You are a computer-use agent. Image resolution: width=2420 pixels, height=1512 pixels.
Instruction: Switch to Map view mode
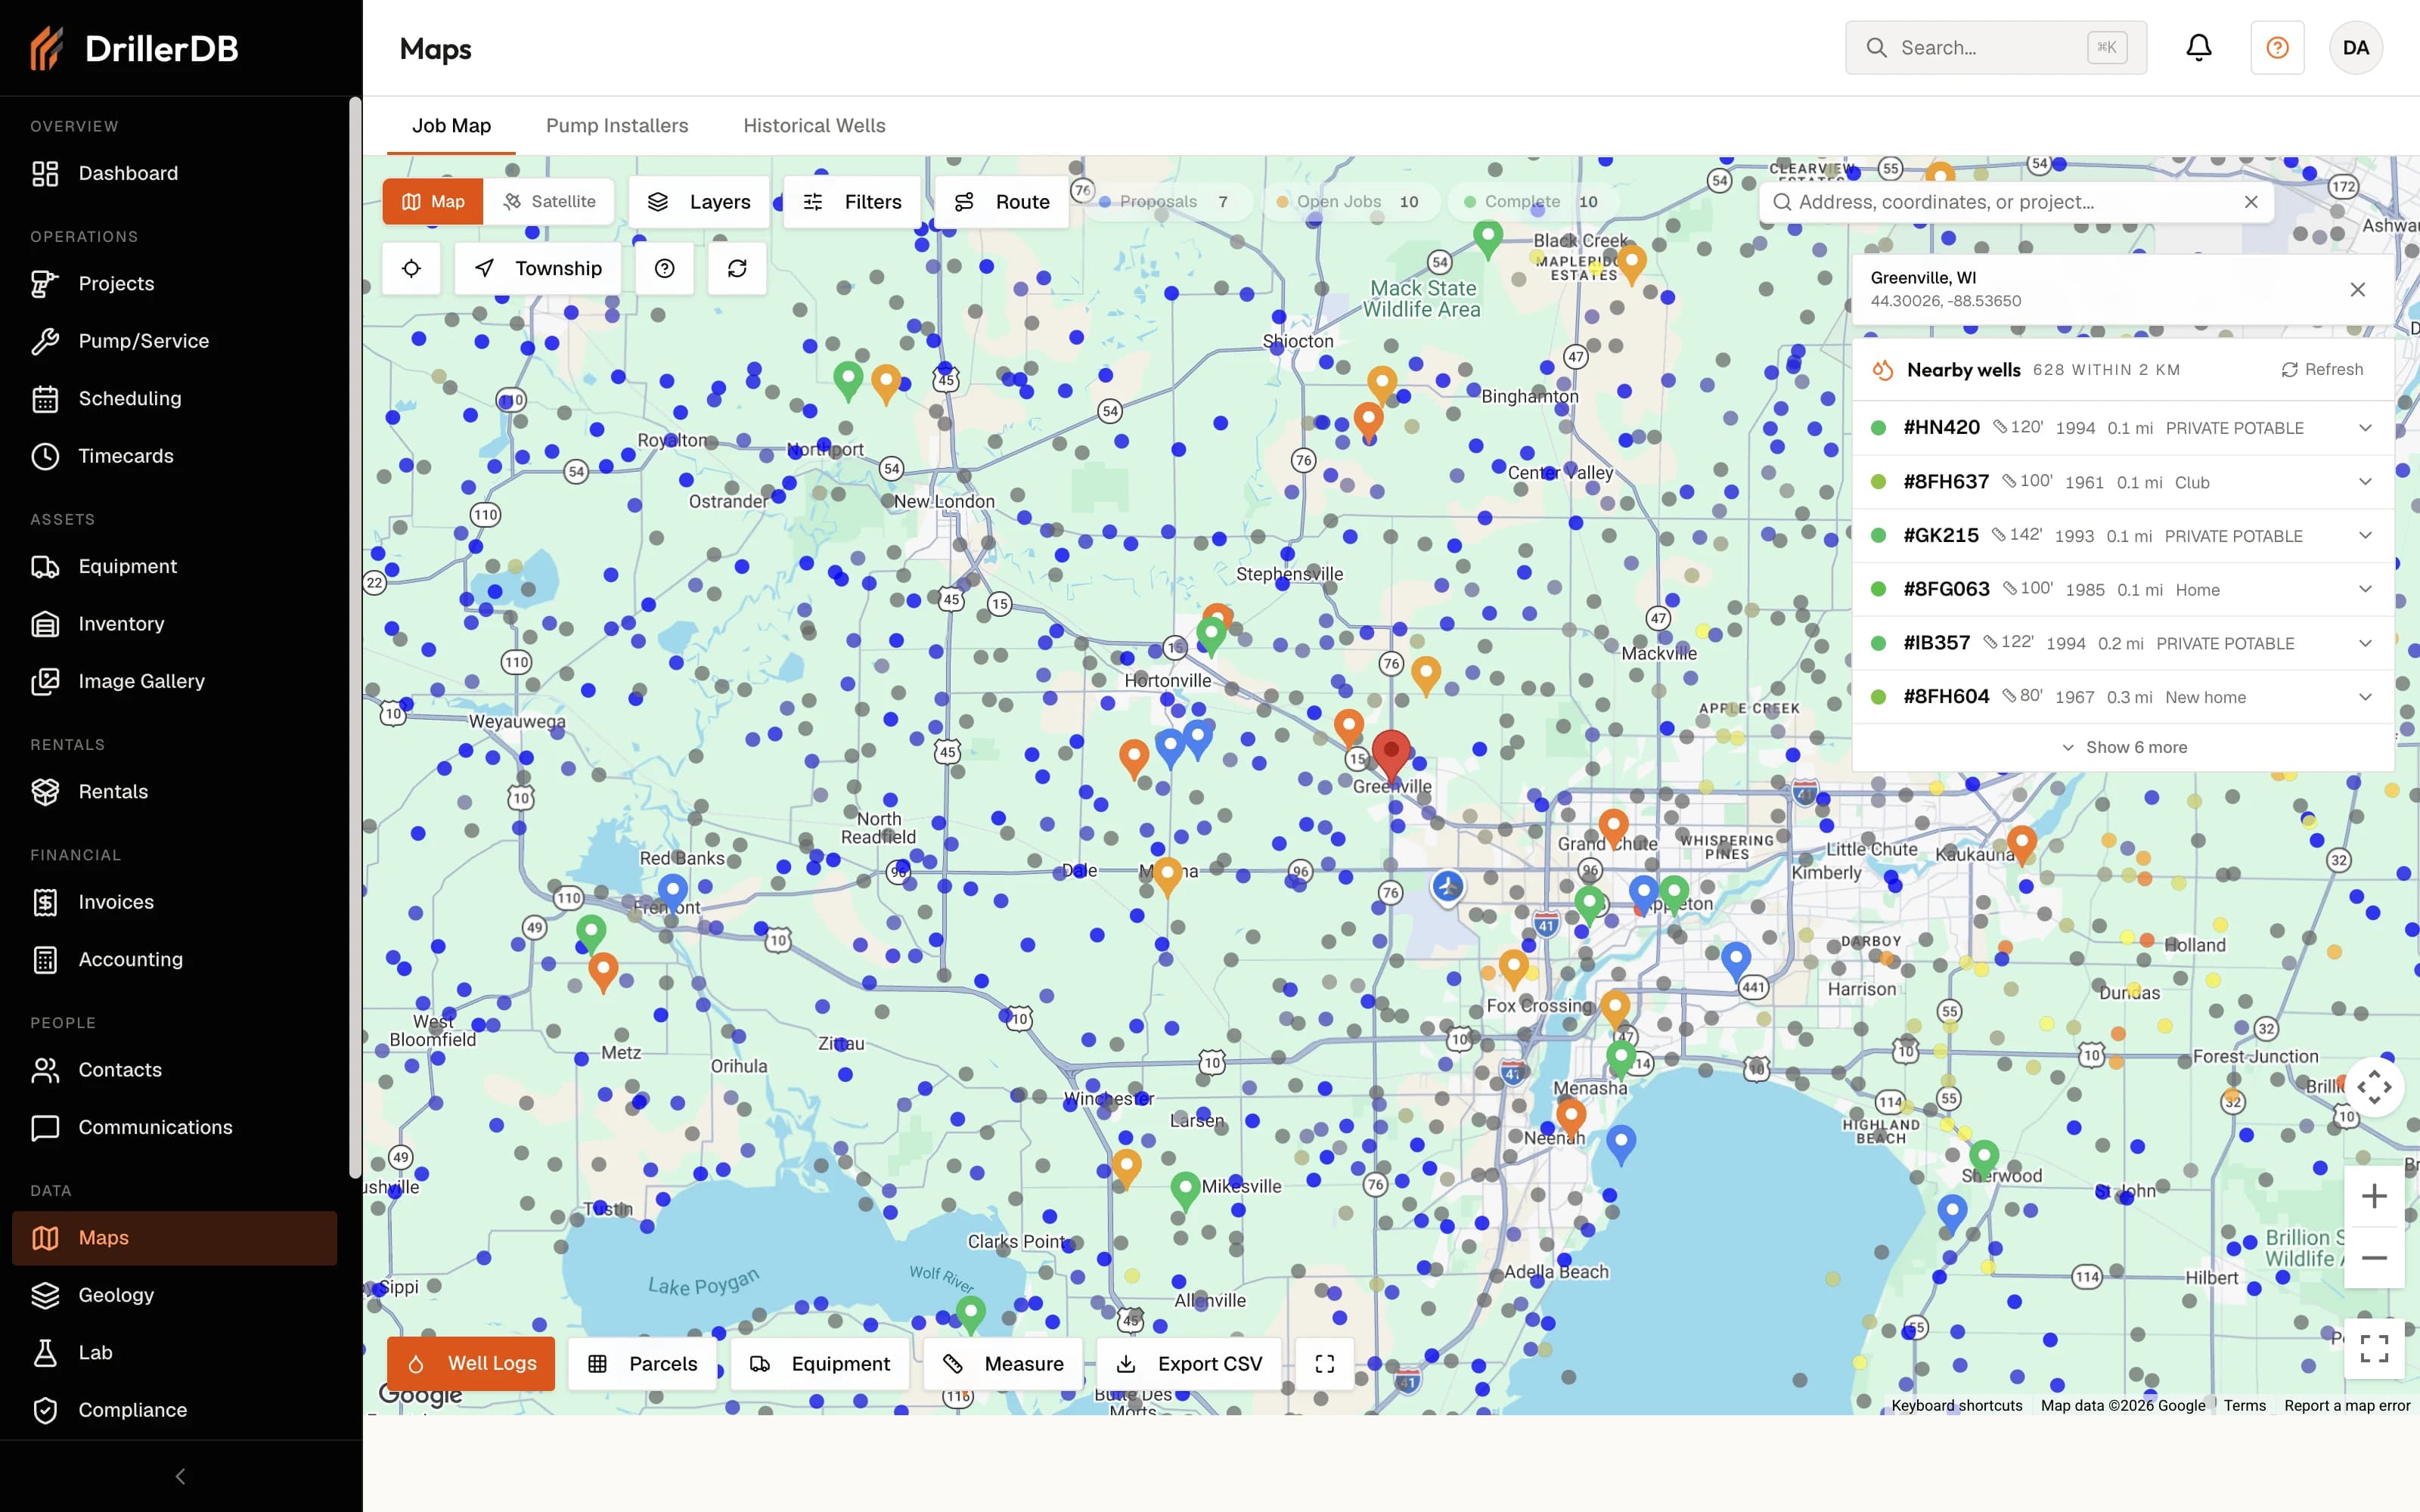[x=433, y=202]
